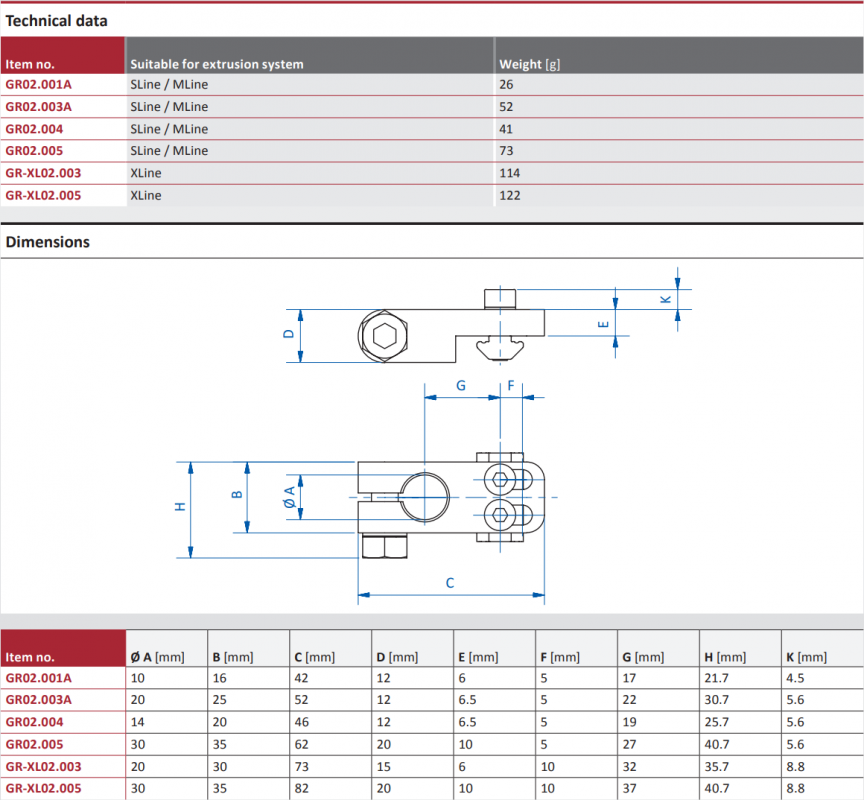This screenshot has height=800, width=864.
Task: Select GR-XL02.003 in the dimensions table
Action: point(43,766)
